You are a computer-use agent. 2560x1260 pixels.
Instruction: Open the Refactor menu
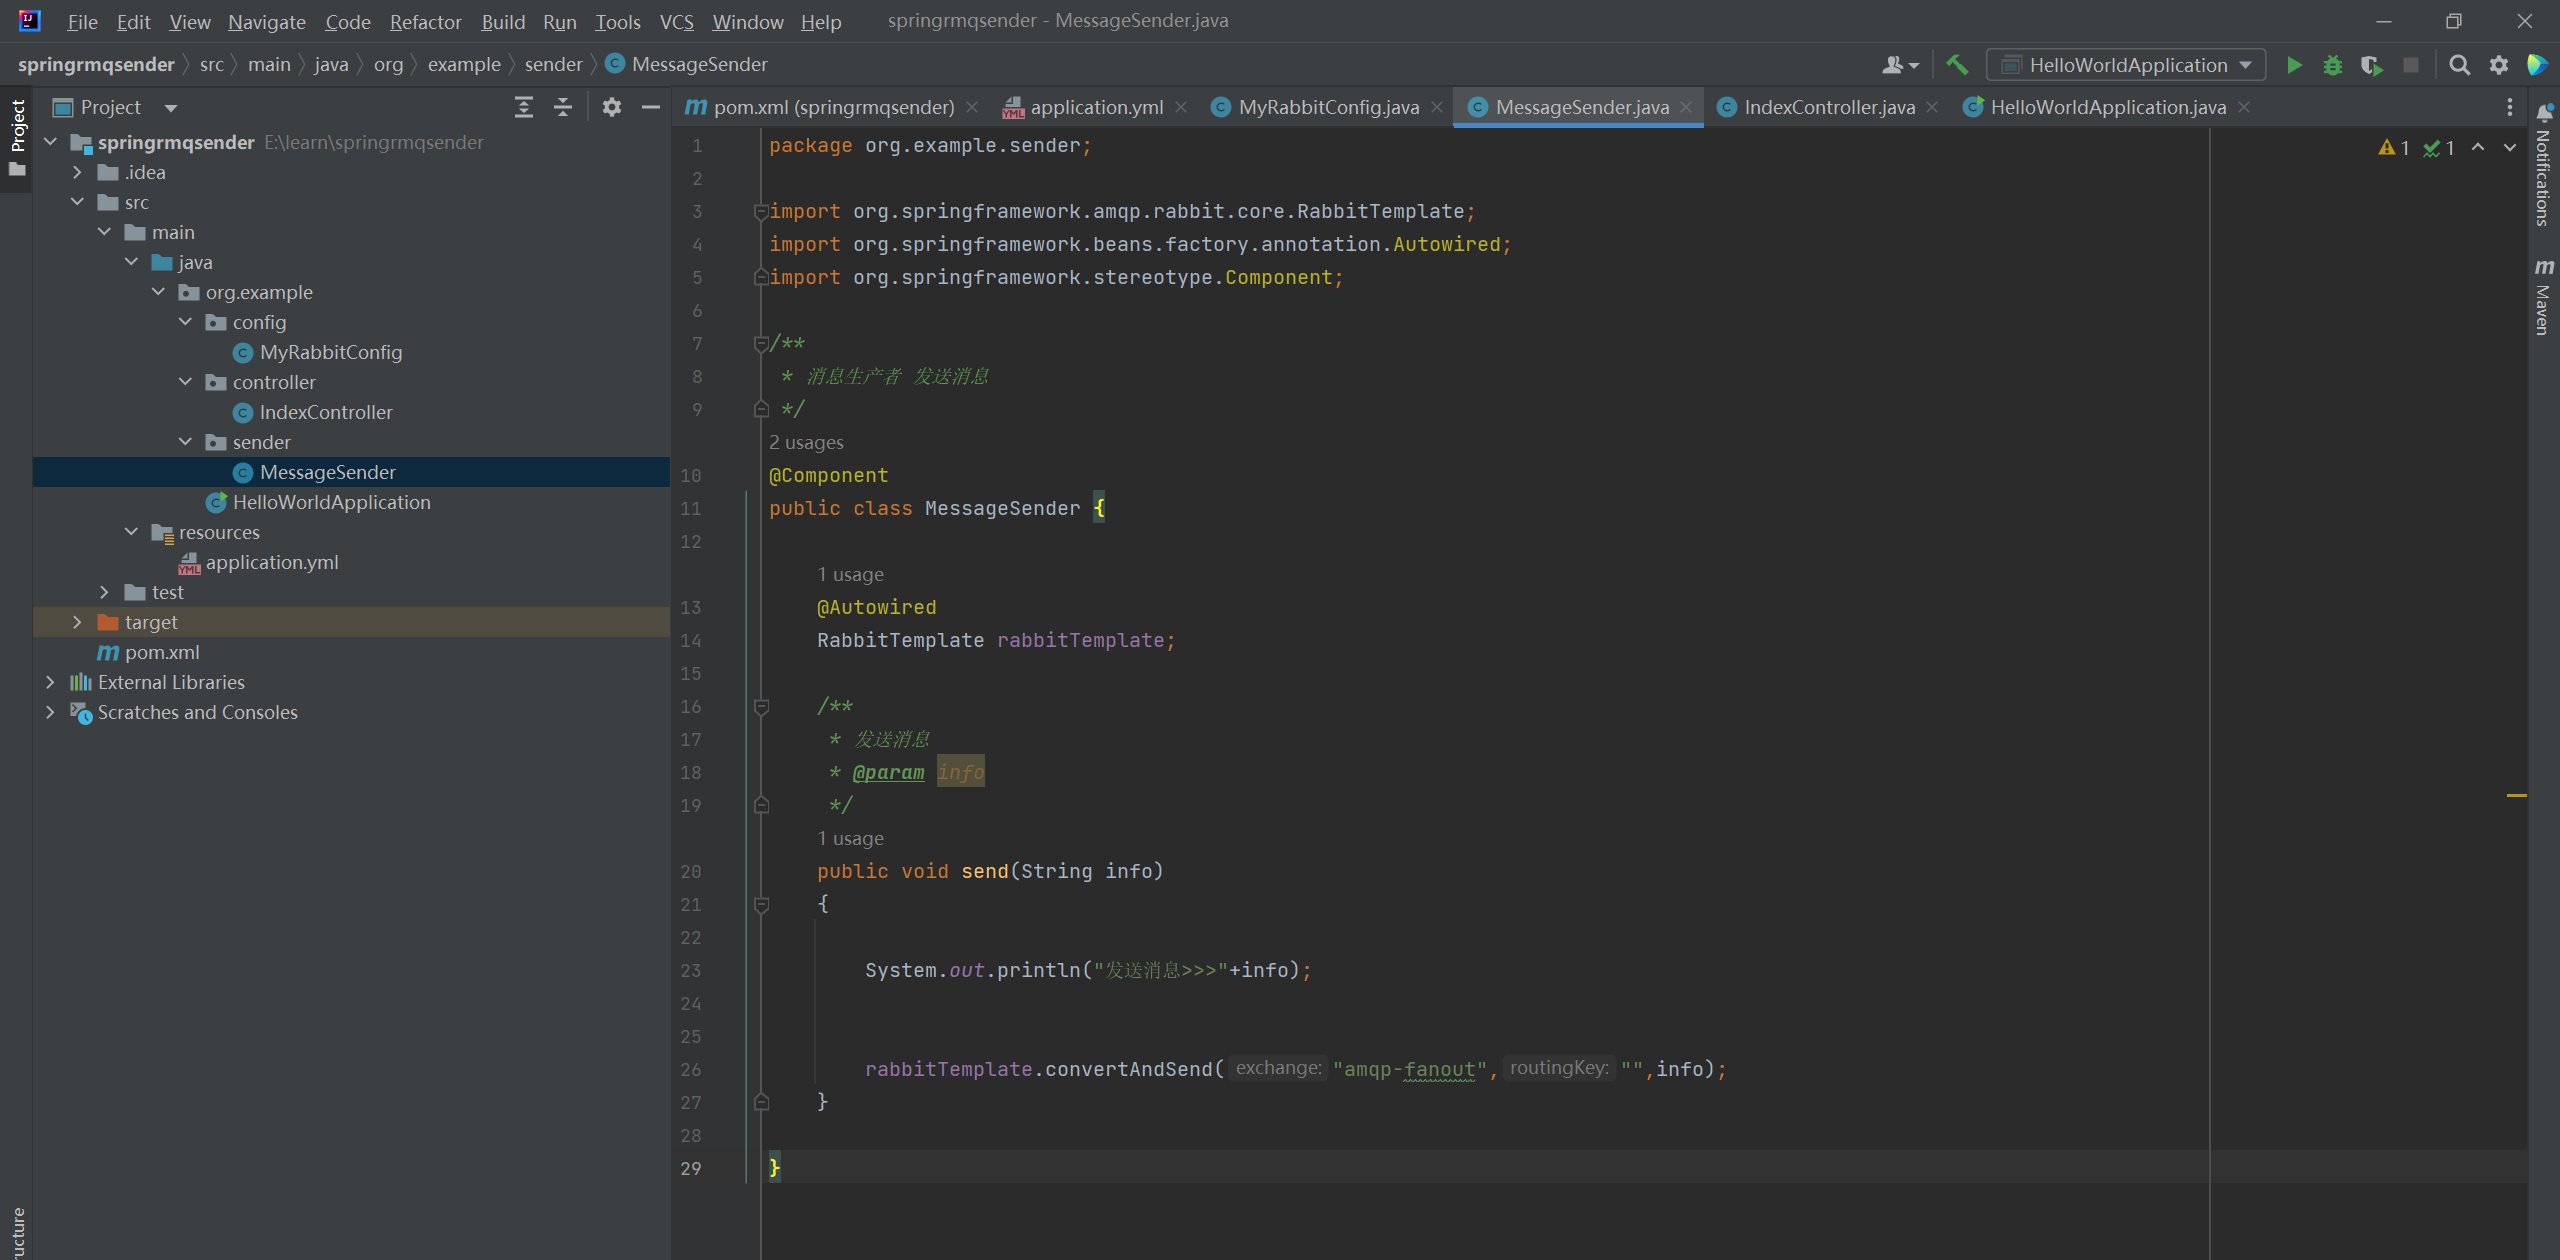coord(425,21)
